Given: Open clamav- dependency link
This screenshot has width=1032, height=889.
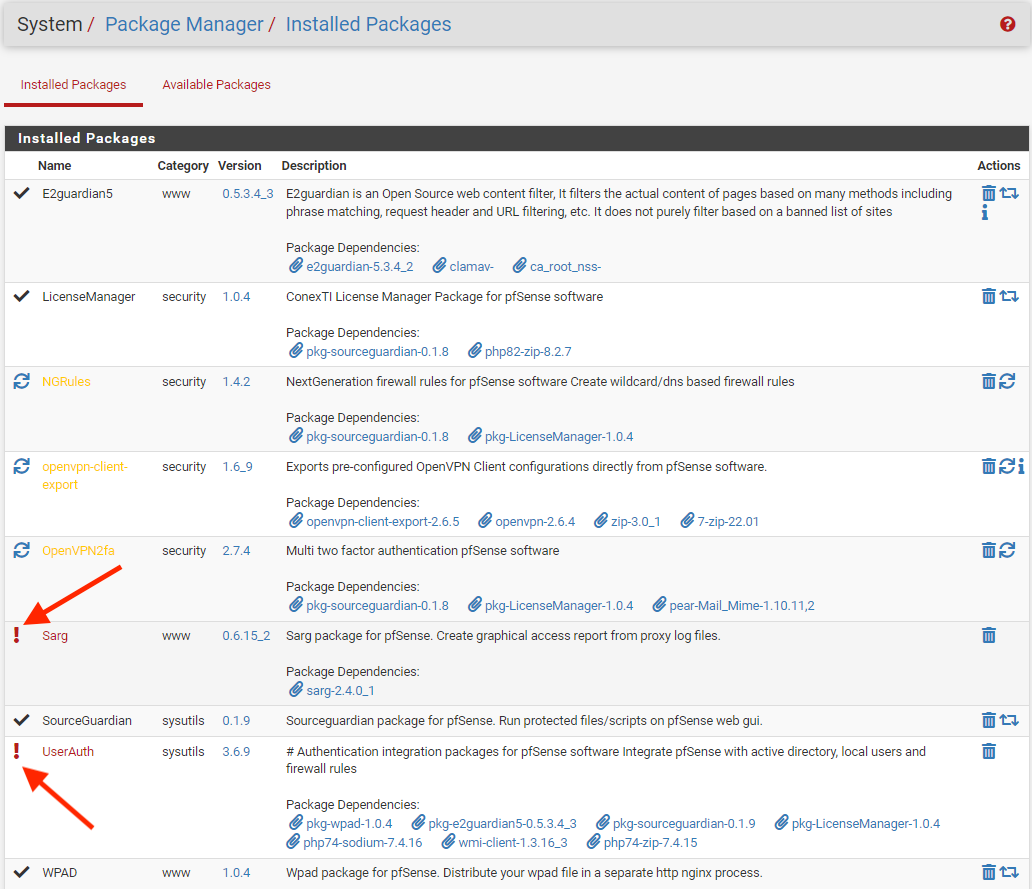Looking at the screenshot, I should [471, 267].
